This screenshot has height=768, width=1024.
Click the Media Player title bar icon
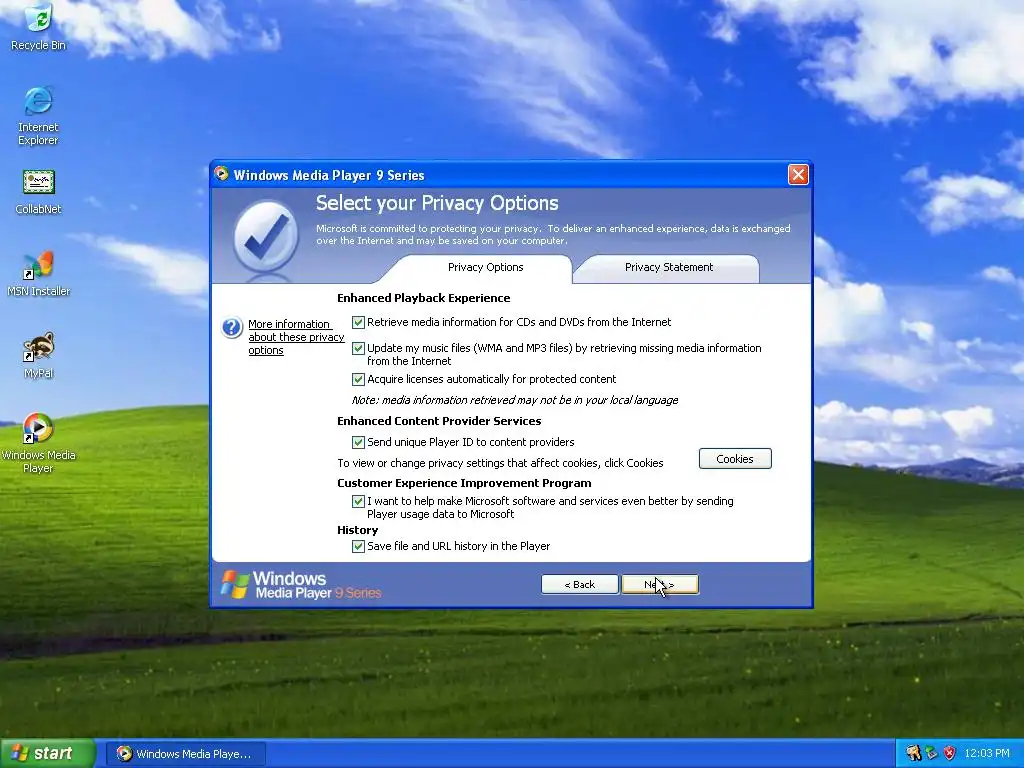[x=222, y=174]
